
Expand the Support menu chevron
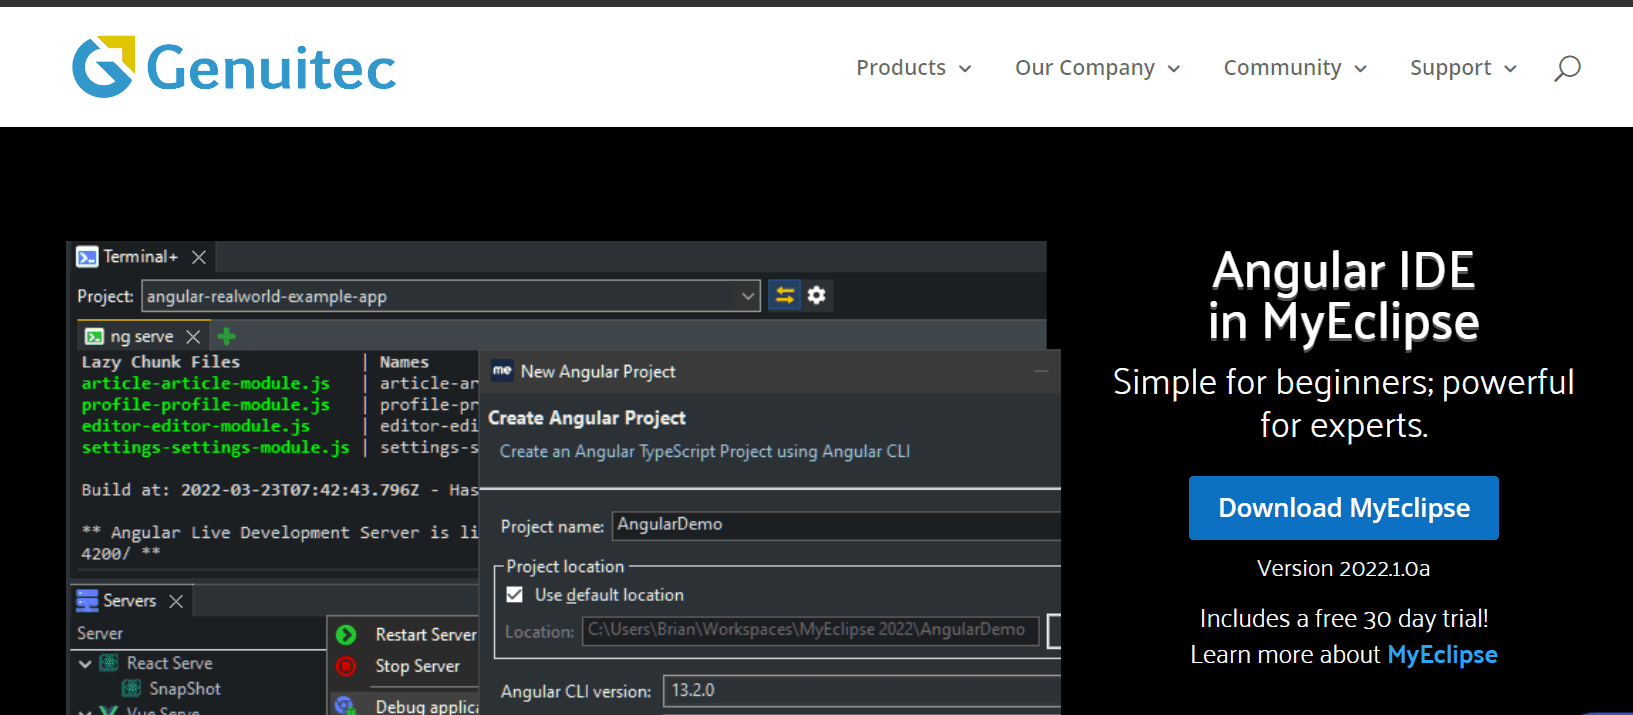pos(1510,69)
